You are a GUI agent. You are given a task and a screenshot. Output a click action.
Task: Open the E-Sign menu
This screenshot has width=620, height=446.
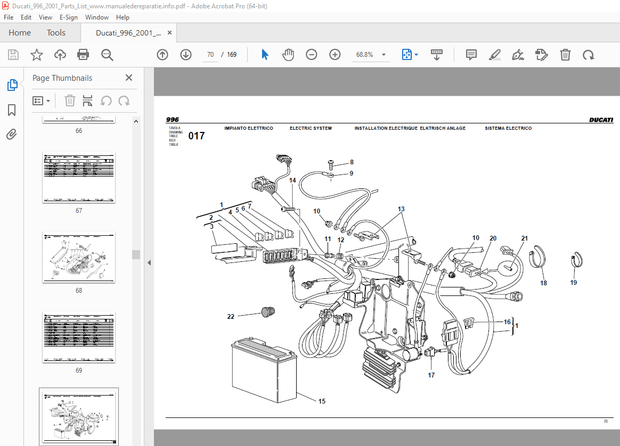(x=69, y=17)
